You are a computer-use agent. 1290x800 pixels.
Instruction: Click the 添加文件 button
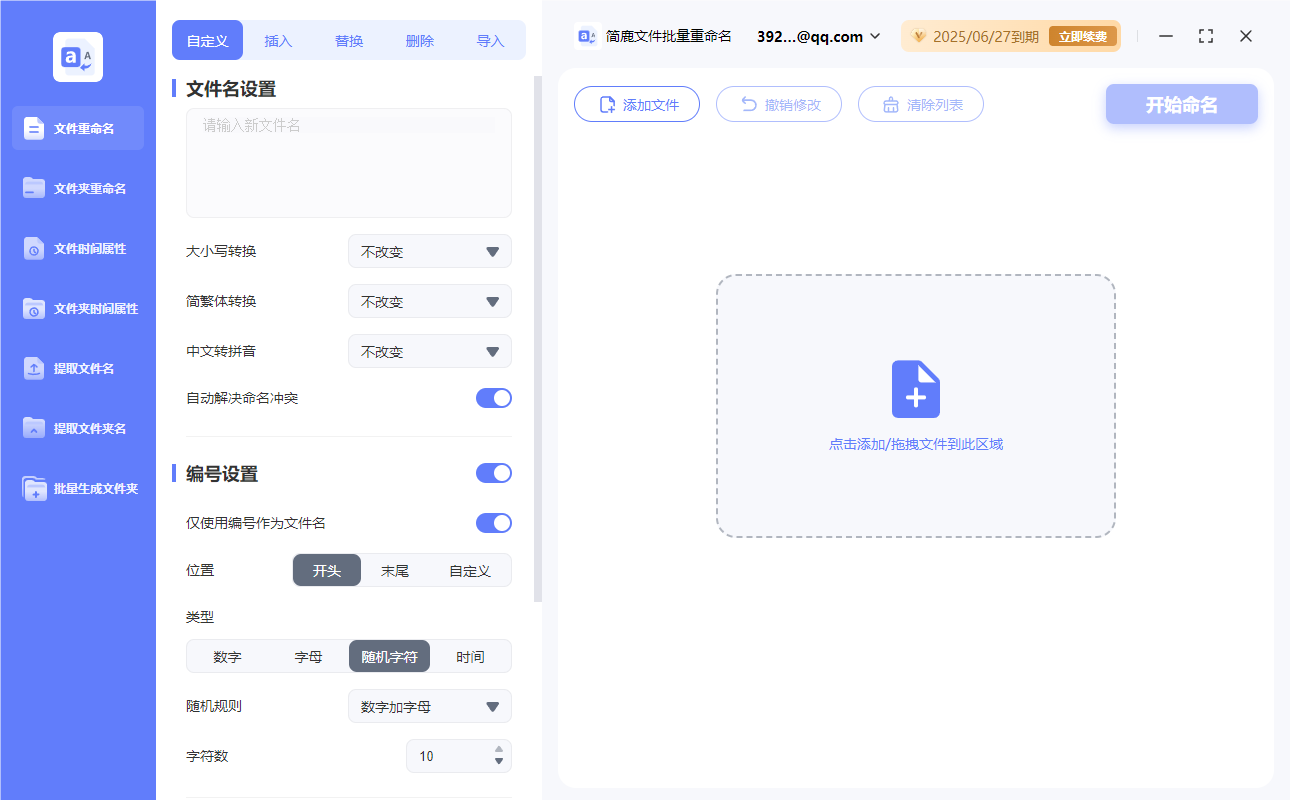tap(637, 103)
